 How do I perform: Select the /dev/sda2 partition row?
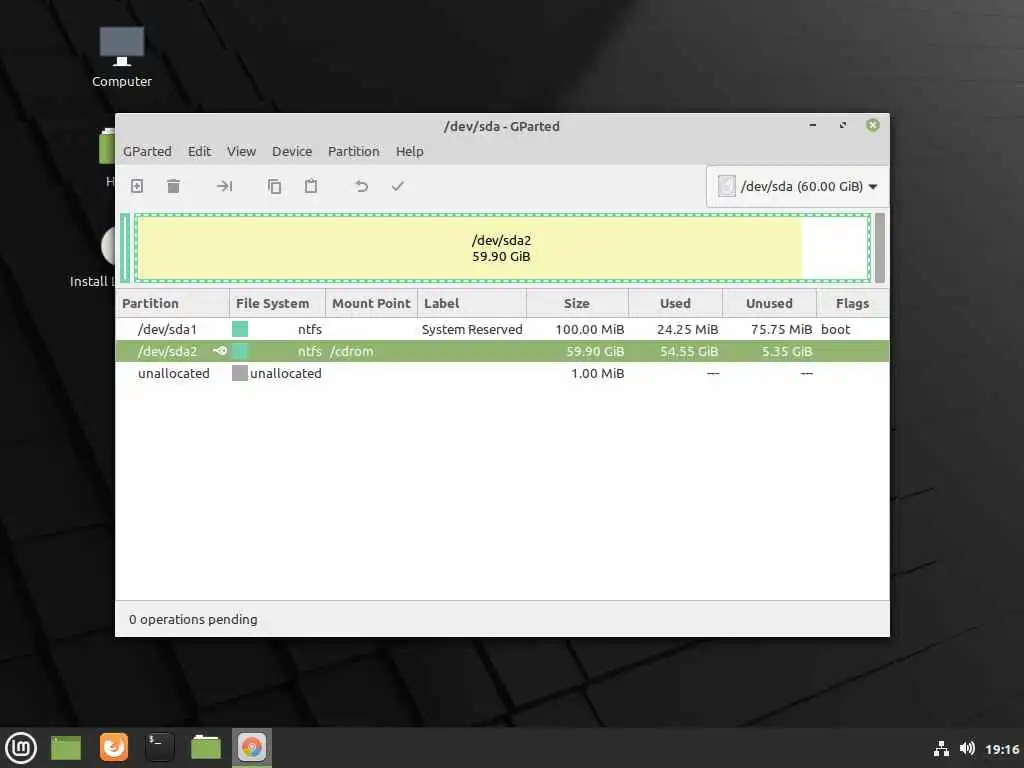tap(502, 351)
